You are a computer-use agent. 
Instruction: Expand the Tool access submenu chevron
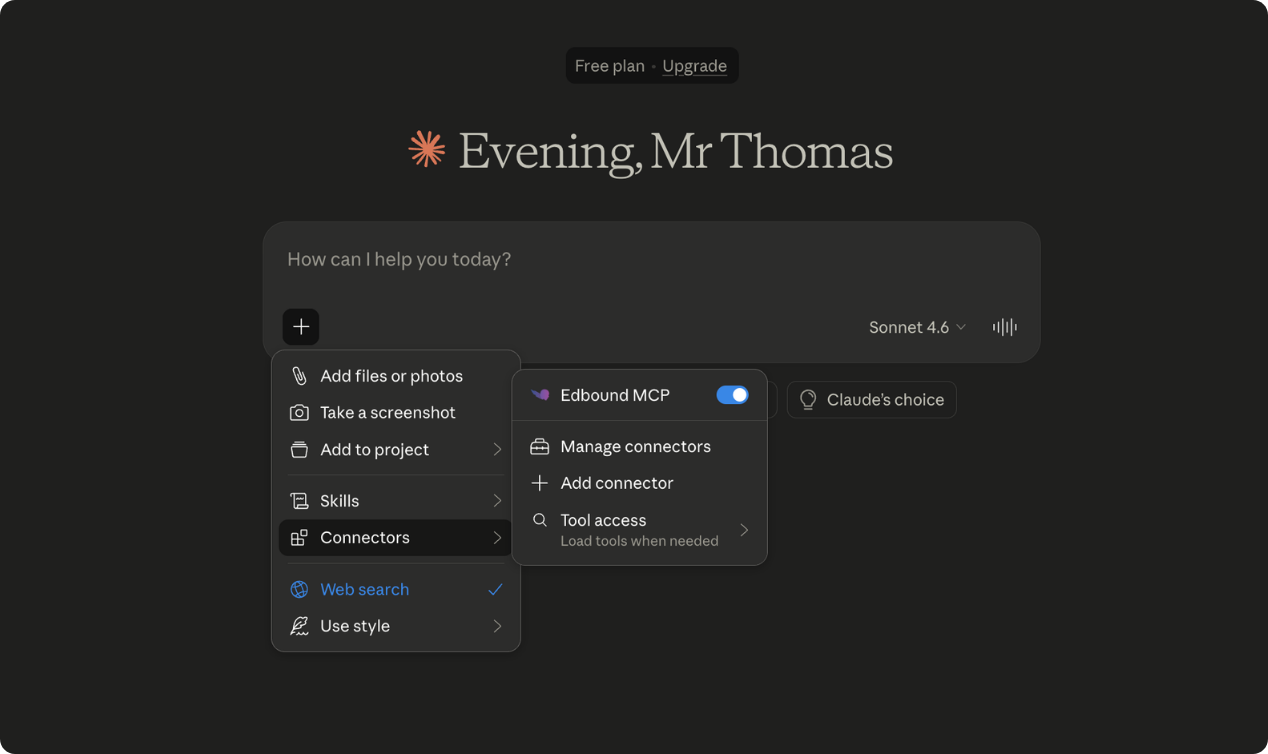coord(744,530)
